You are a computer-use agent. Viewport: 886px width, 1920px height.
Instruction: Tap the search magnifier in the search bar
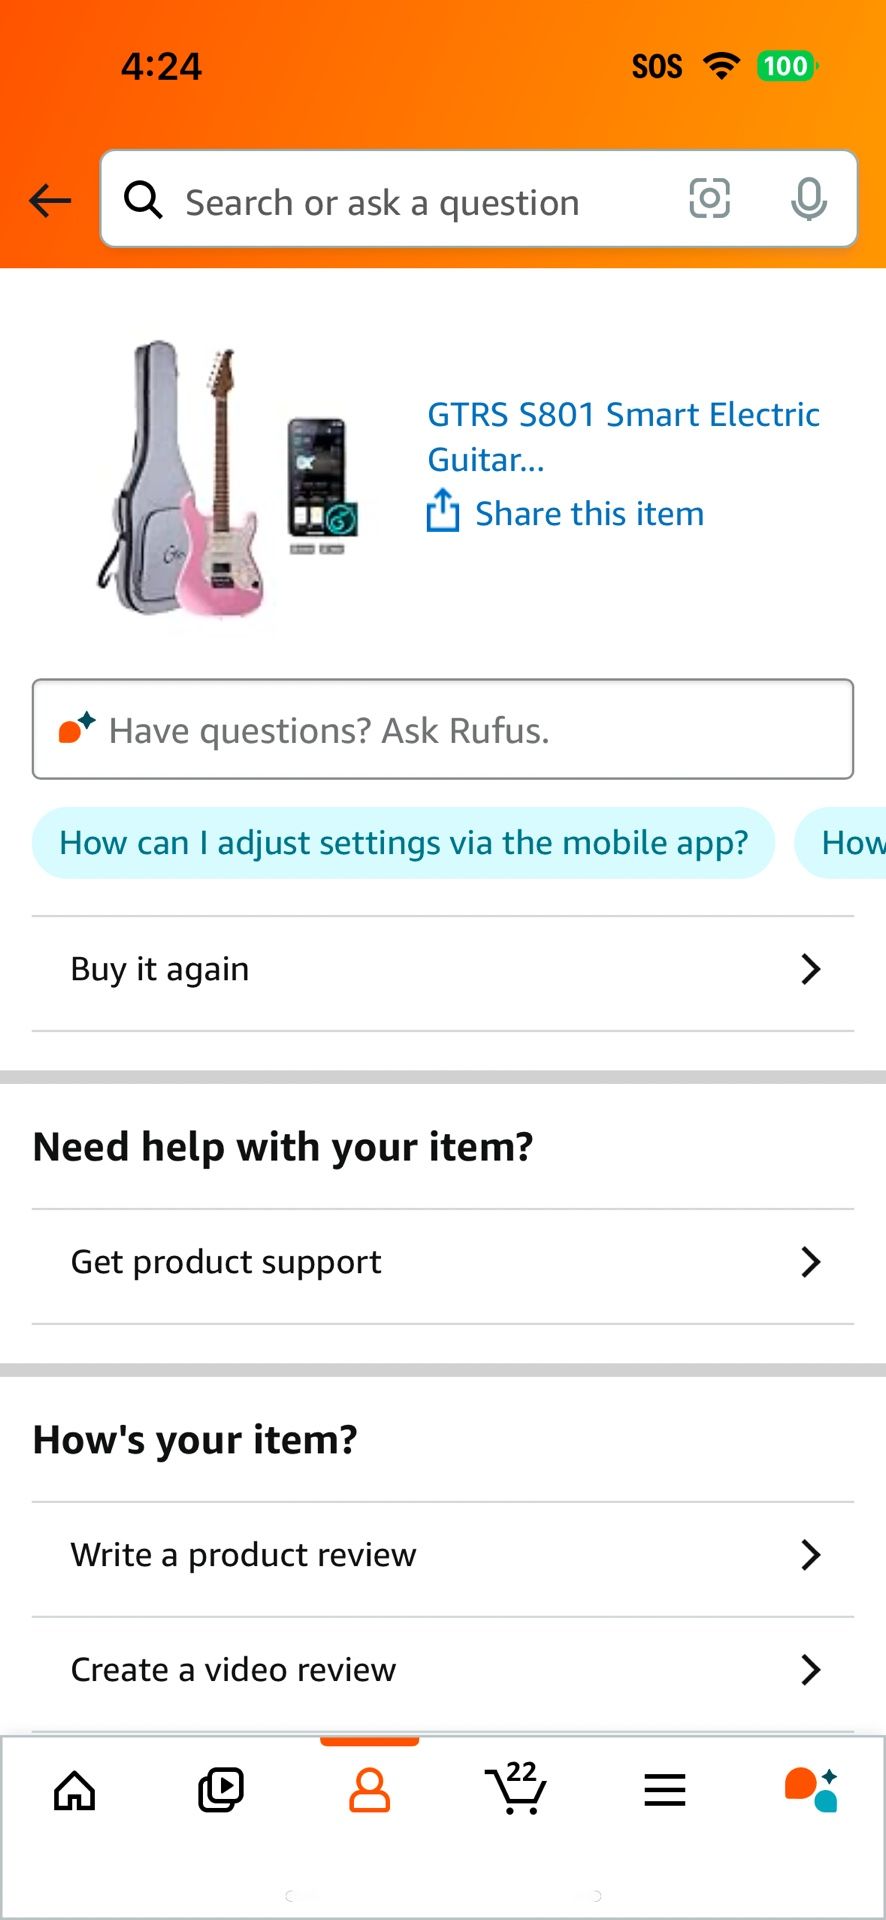click(143, 199)
